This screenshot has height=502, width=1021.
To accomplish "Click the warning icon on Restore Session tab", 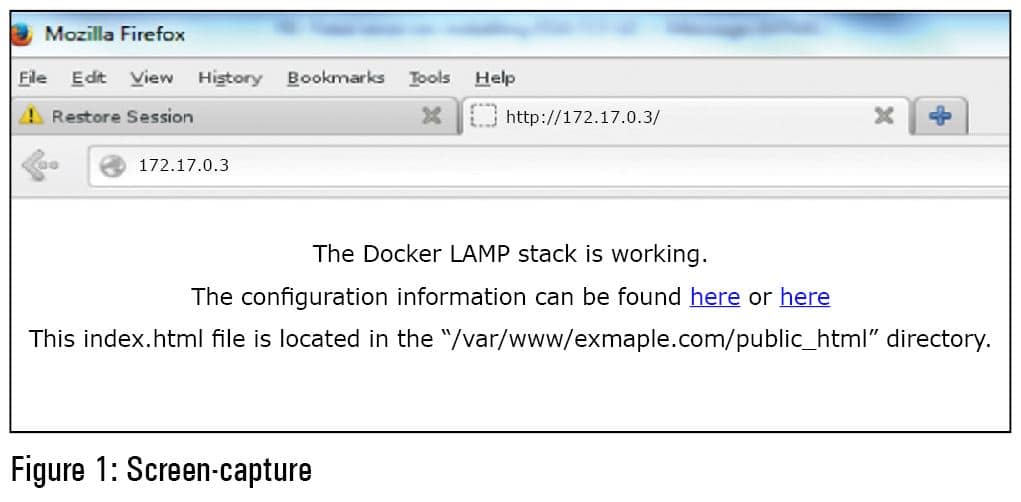I will coord(32,116).
